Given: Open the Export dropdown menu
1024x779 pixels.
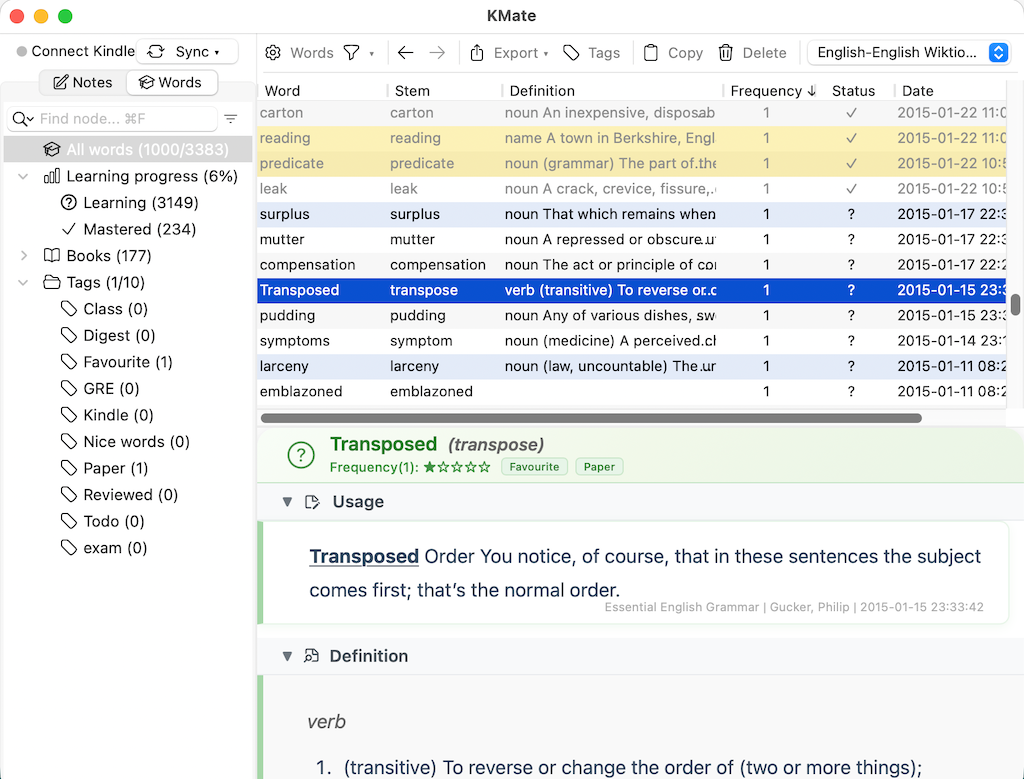Looking at the screenshot, I should (510, 53).
